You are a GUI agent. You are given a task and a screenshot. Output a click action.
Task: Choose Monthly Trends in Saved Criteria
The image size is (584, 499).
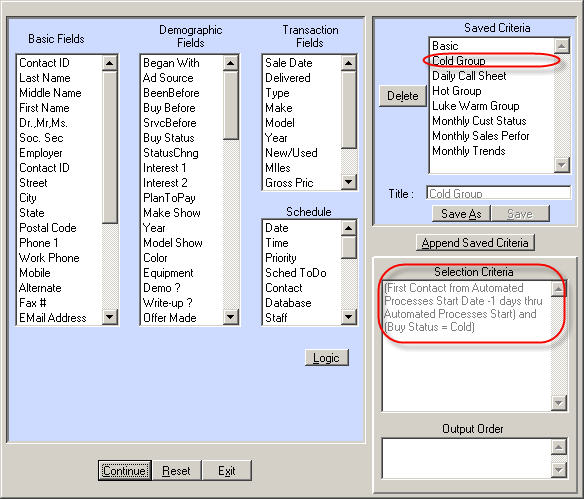469,151
